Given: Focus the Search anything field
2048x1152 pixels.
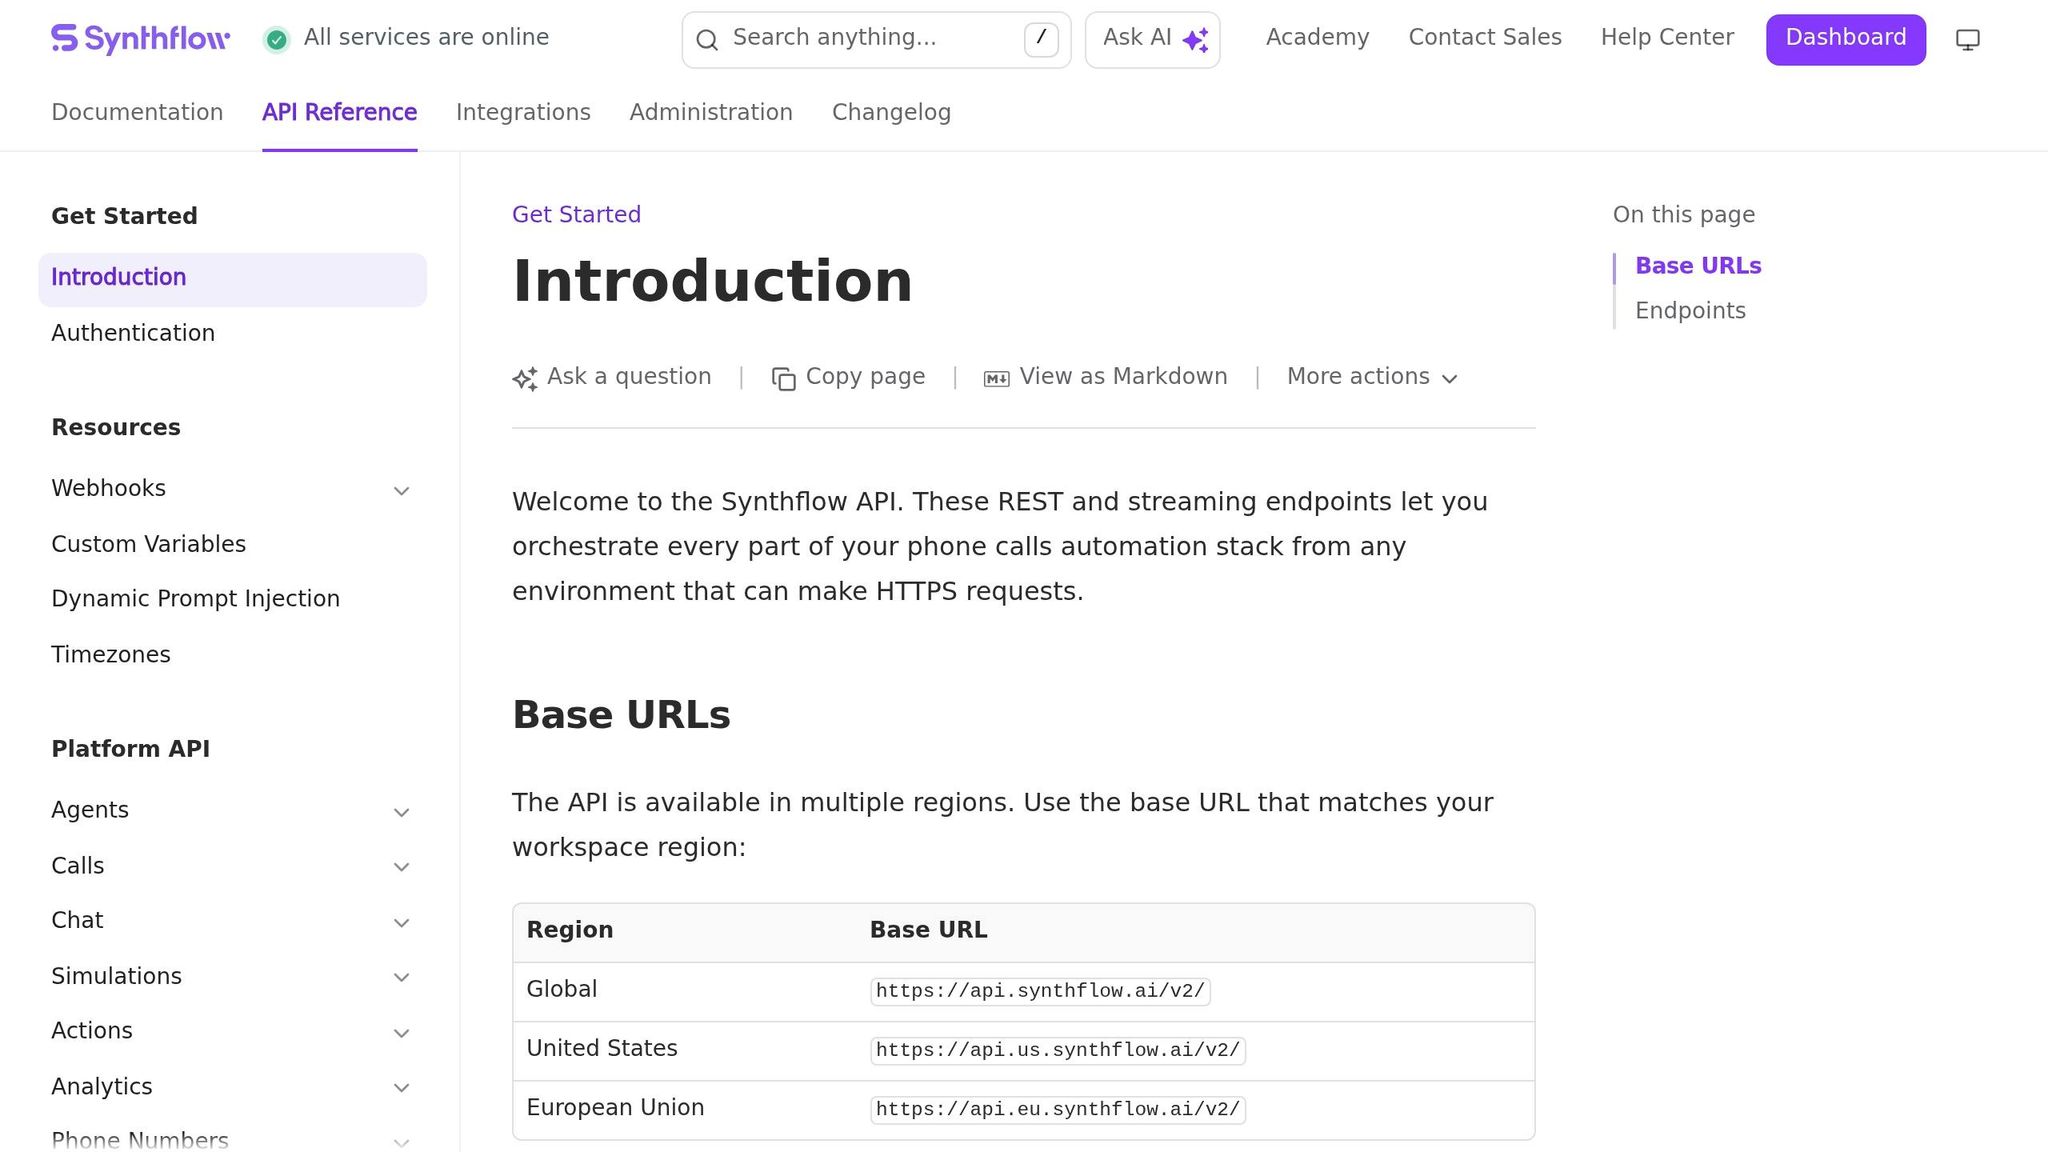Looking at the screenshot, I should point(876,40).
